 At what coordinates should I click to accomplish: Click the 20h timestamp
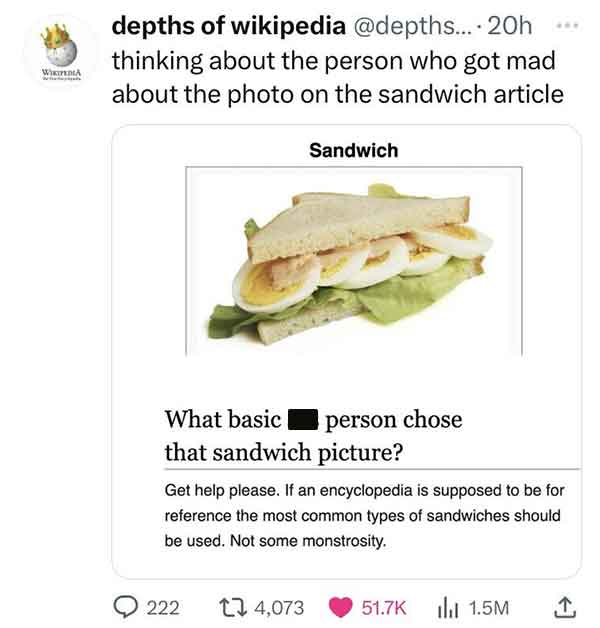click(506, 24)
